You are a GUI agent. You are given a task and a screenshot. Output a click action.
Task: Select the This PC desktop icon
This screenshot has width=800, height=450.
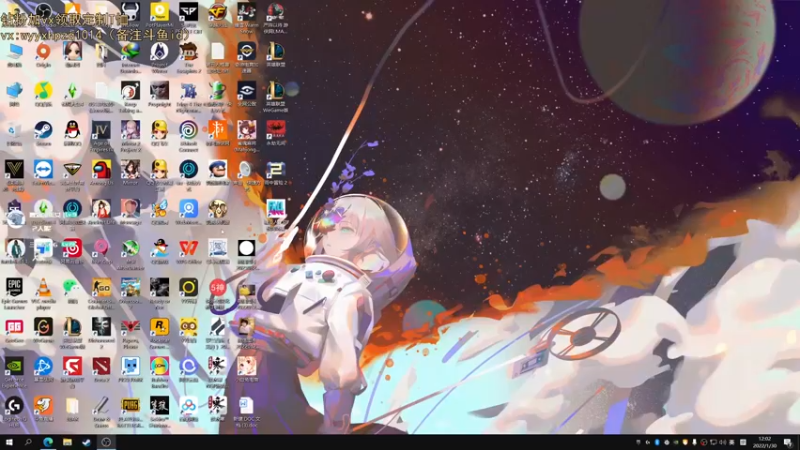(x=14, y=52)
